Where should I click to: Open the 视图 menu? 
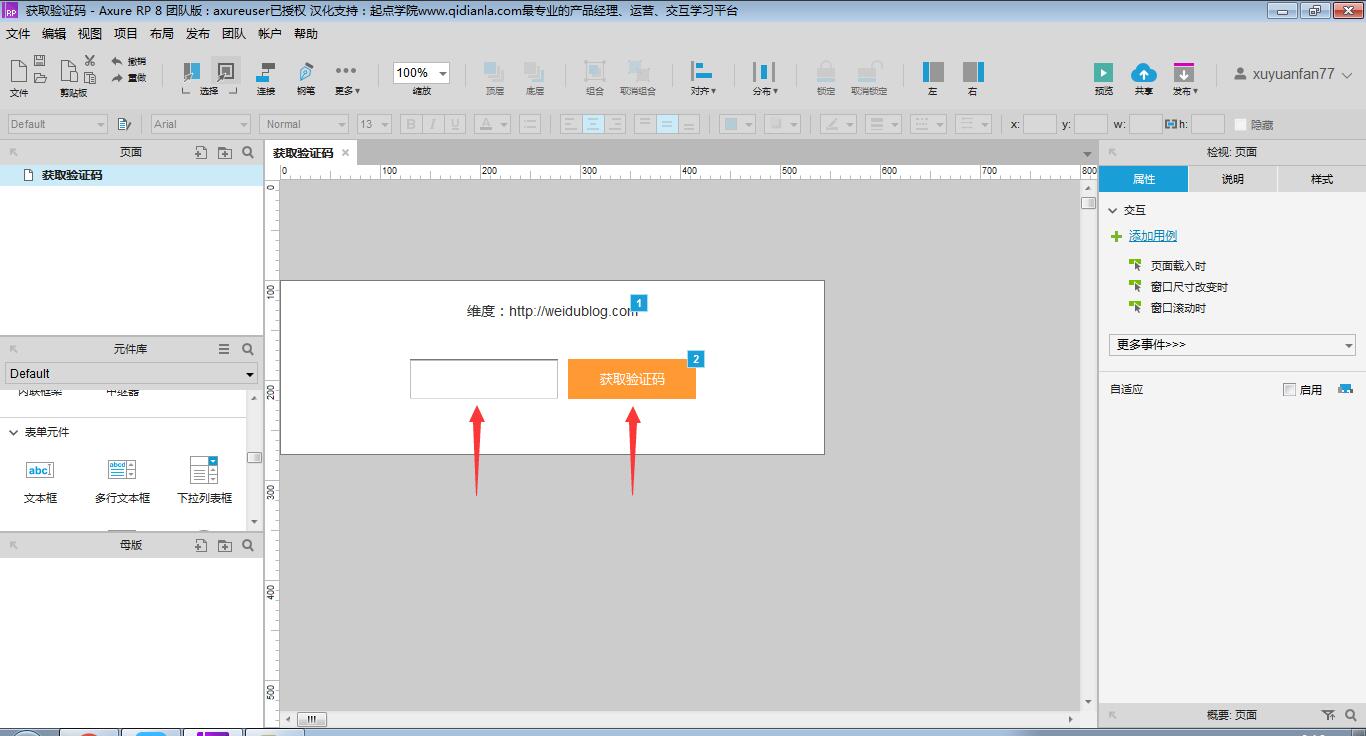90,33
